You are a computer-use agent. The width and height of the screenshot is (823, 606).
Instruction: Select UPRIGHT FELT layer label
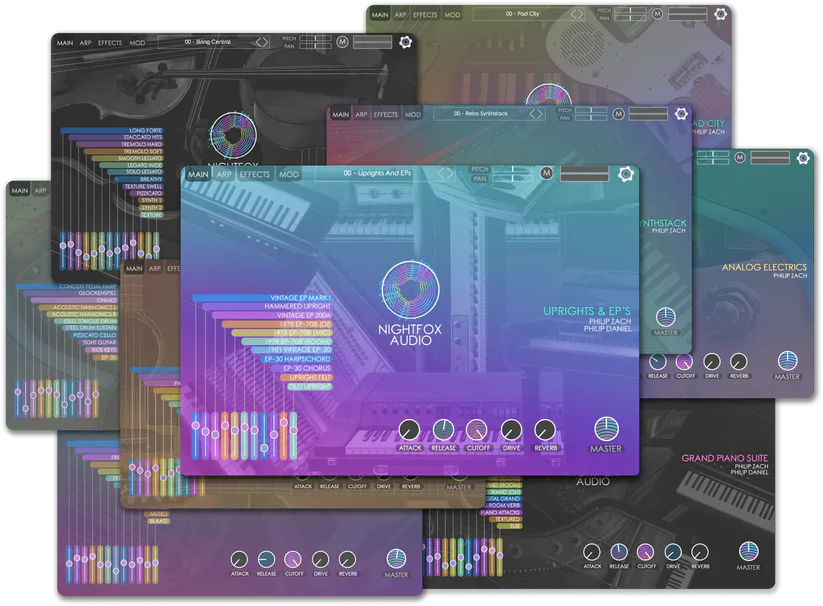tap(311, 378)
